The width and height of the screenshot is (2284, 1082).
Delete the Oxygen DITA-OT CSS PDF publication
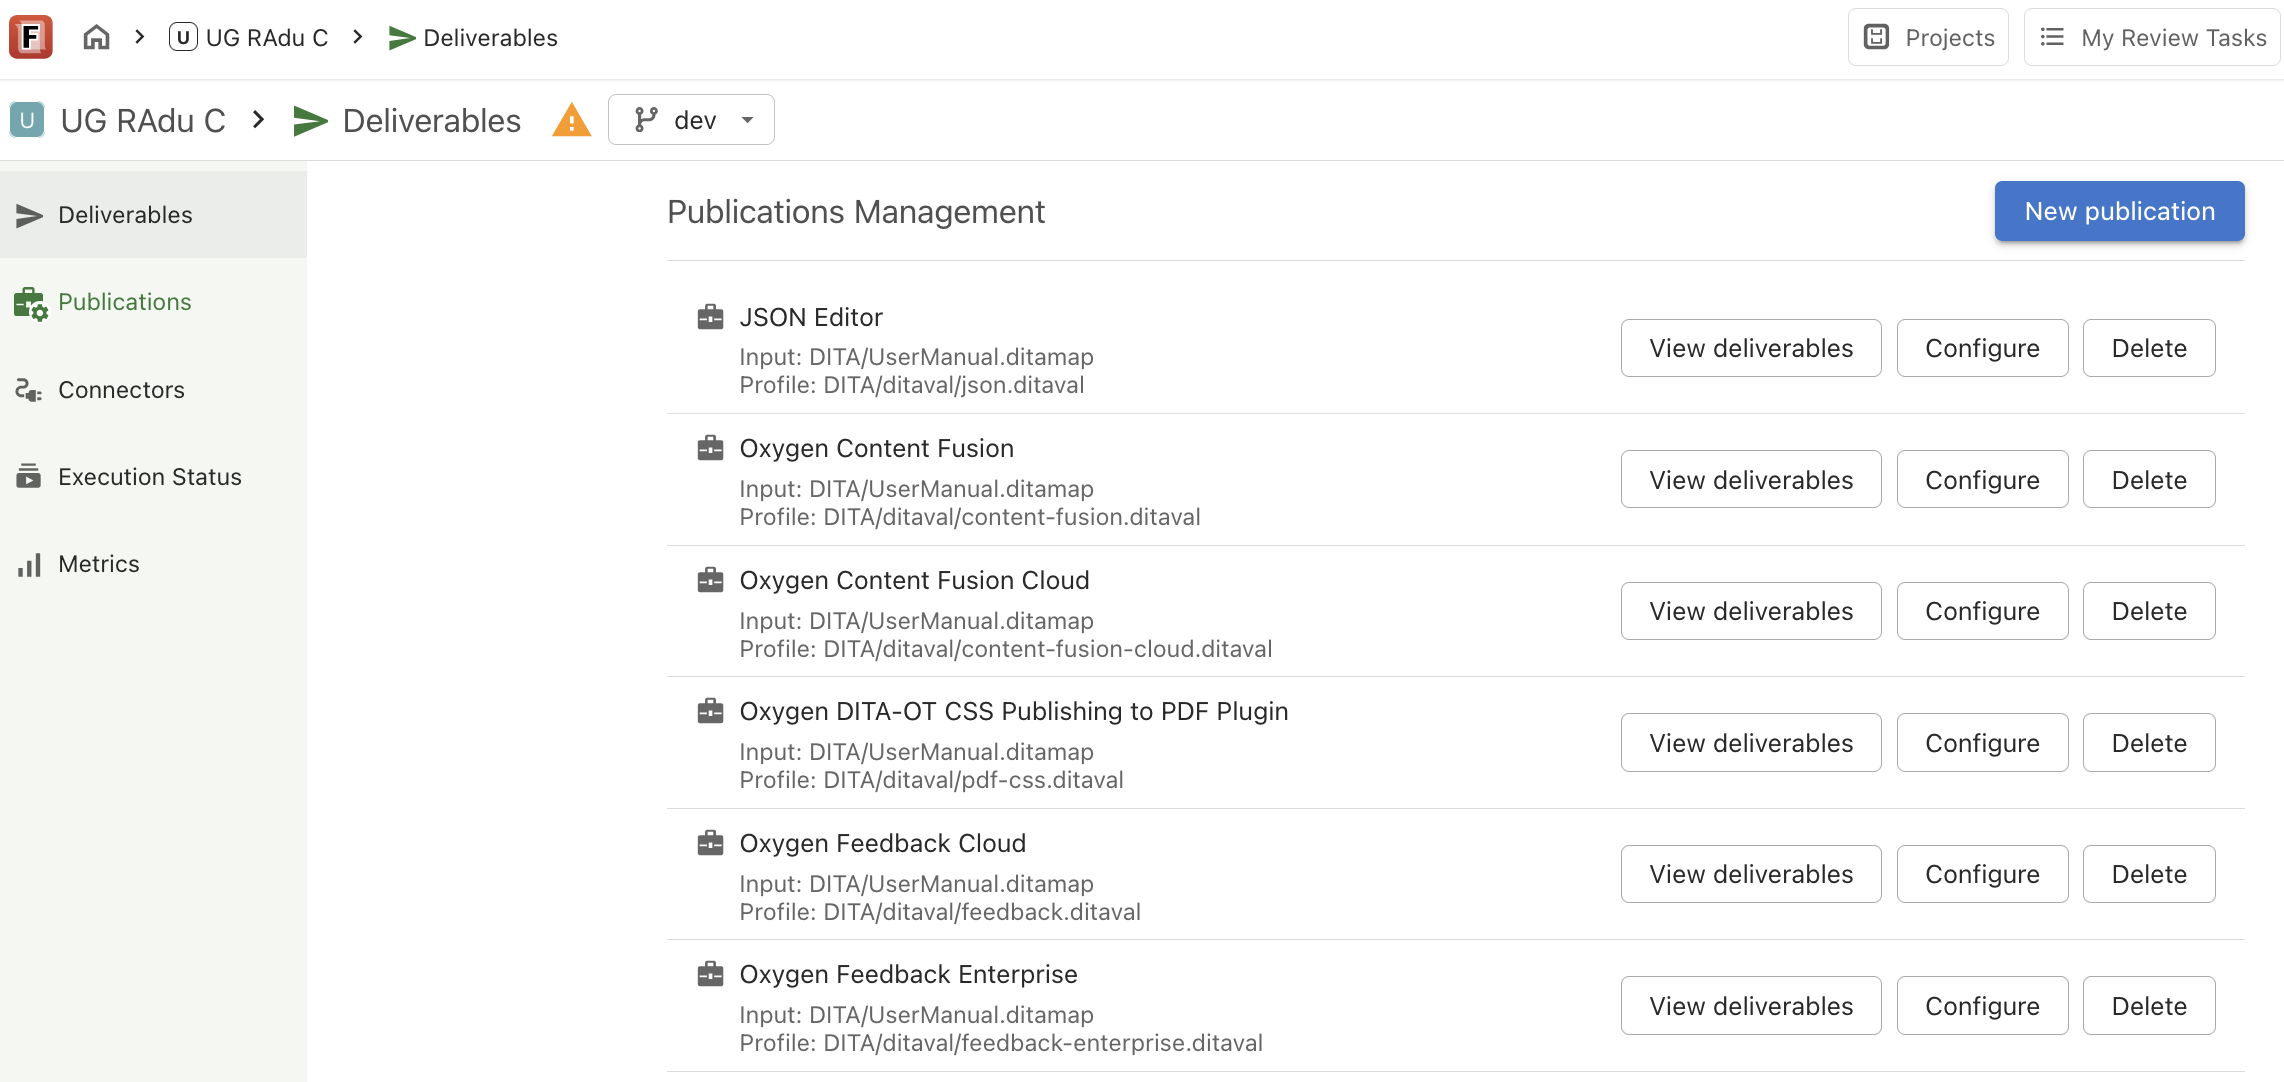tap(2148, 743)
